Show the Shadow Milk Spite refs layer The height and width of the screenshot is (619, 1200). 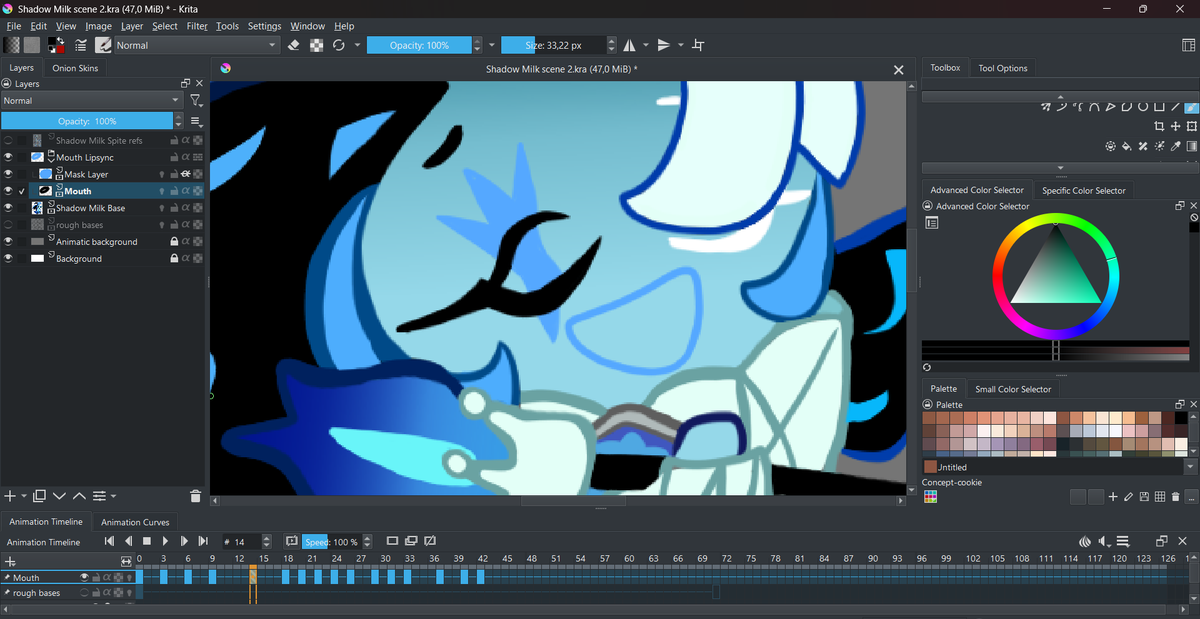click(x=8, y=141)
